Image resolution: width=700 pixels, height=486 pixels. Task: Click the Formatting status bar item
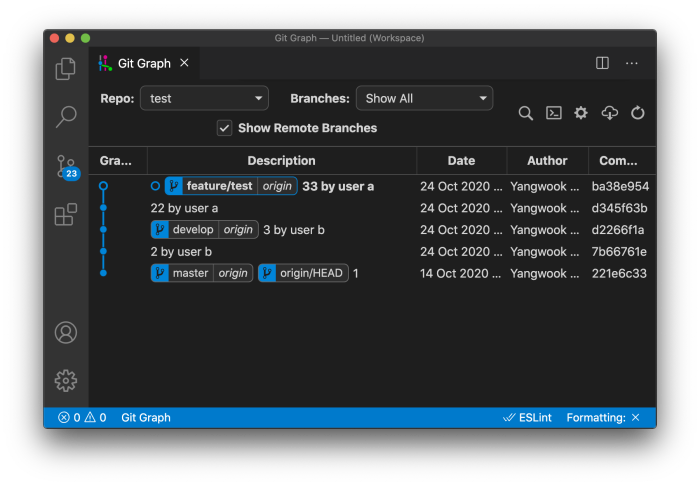(x=603, y=418)
